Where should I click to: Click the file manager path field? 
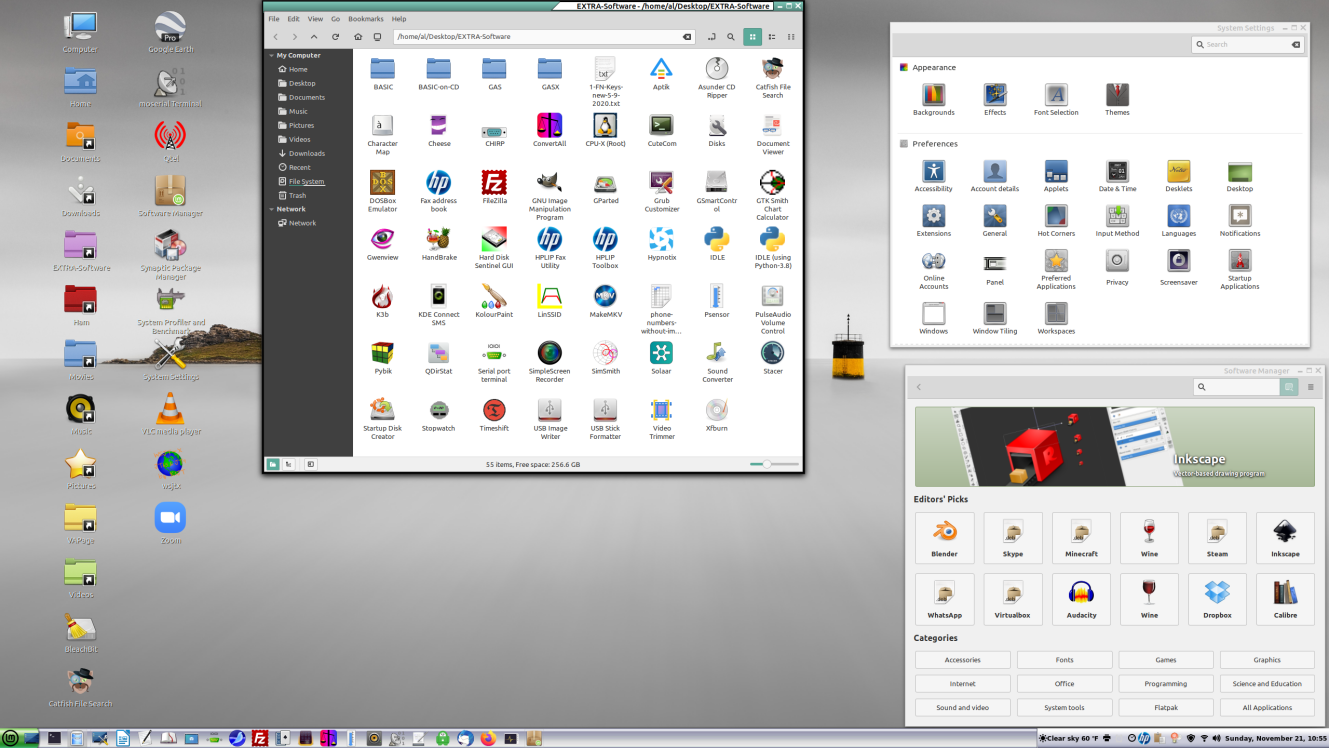point(544,36)
